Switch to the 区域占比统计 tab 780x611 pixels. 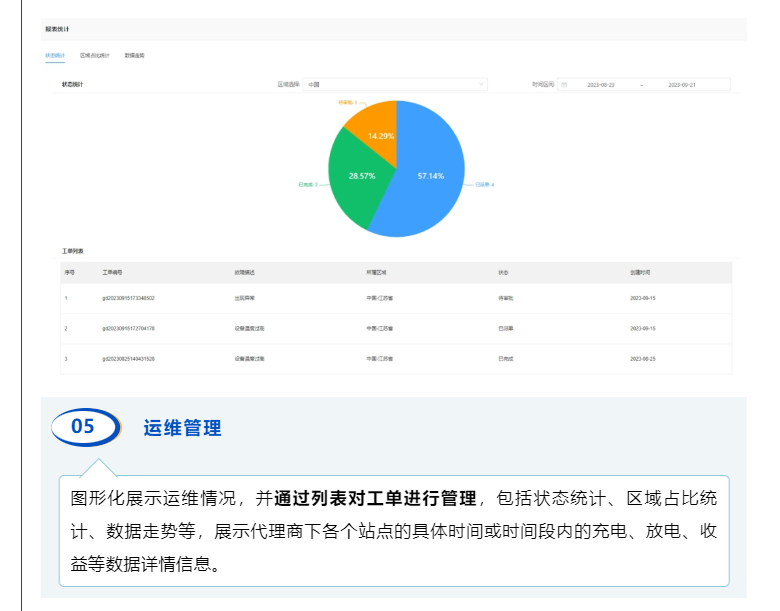(x=95, y=55)
